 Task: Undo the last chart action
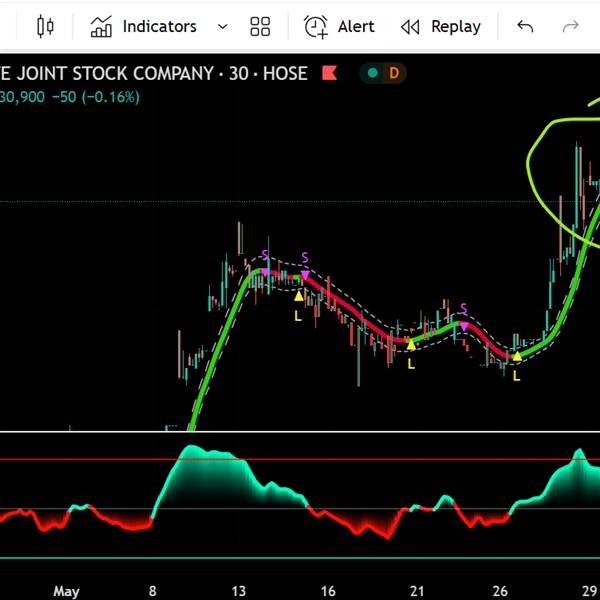point(525,26)
